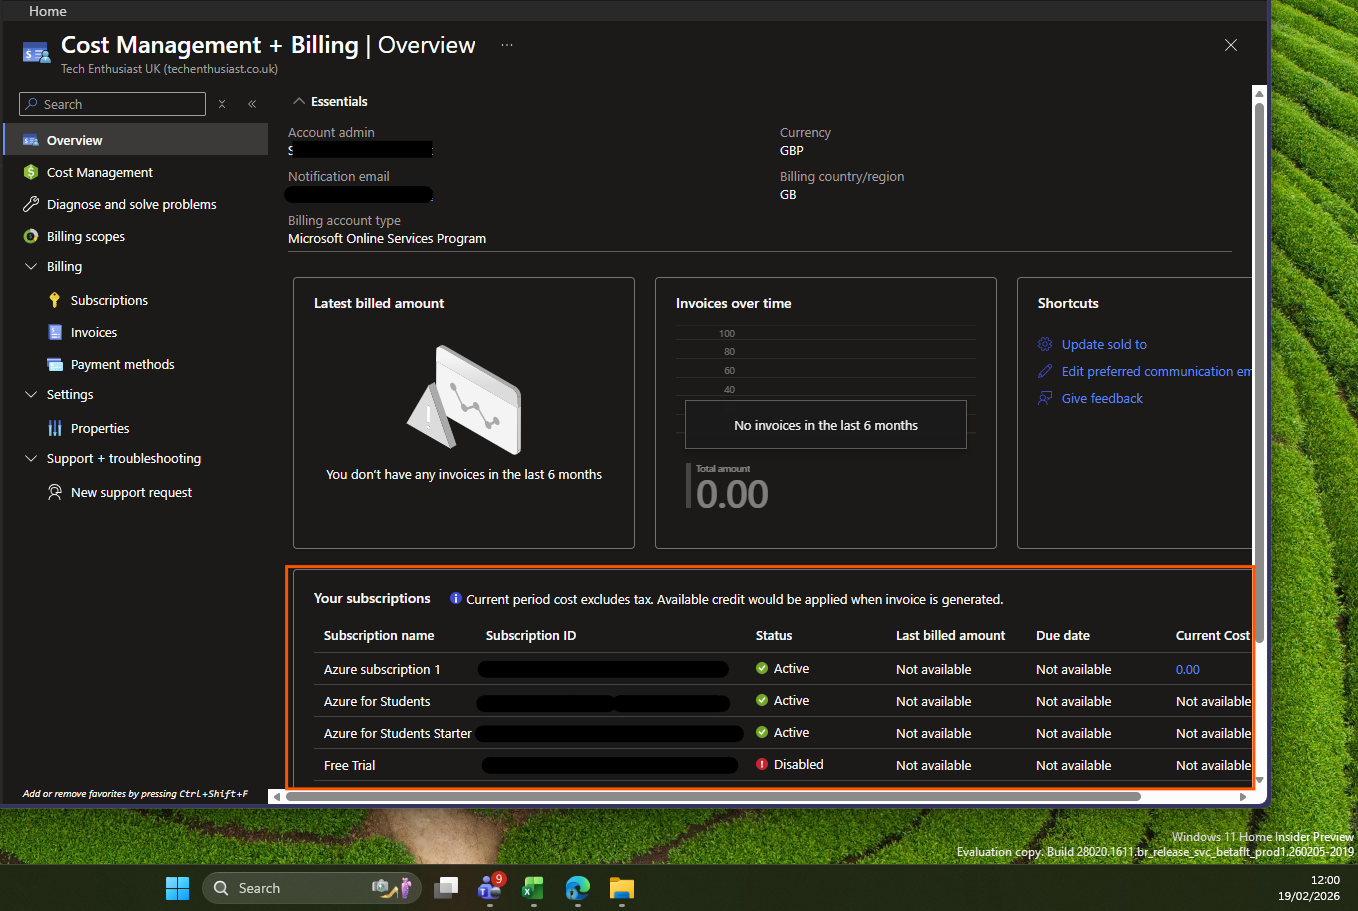The width and height of the screenshot is (1358, 911).
Task: Click the Microsoft Online Services Program value
Action: point(387,238)
